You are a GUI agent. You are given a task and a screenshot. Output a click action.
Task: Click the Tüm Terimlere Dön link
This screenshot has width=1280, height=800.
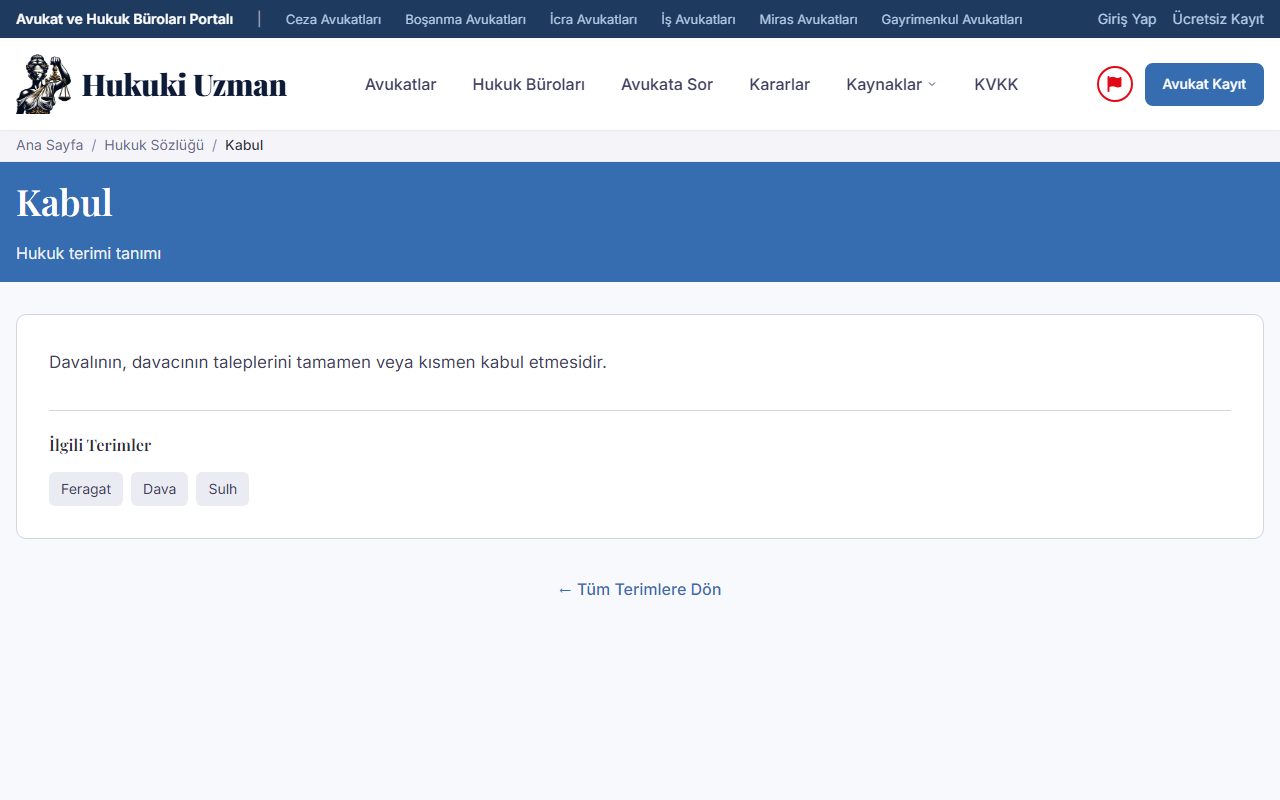coord(640,589)
